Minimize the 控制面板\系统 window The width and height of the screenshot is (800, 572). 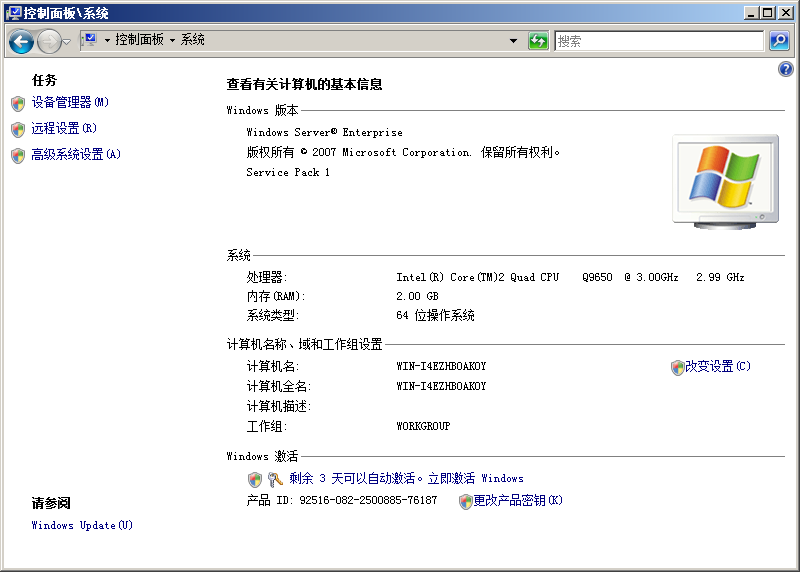pos(751,13)
